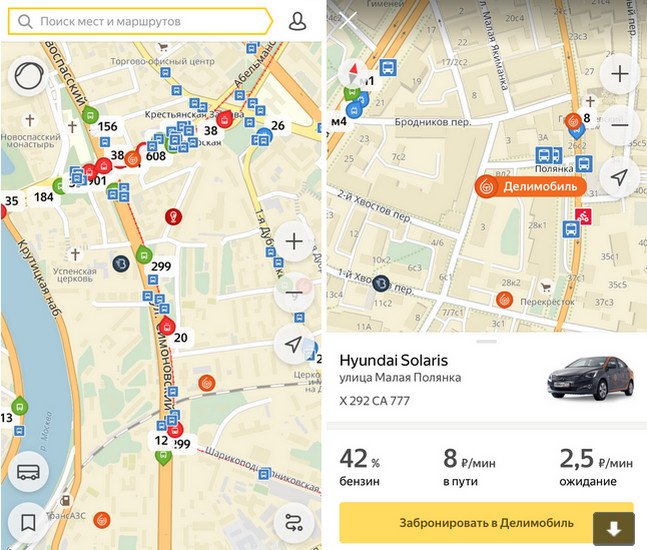647x550 pixels.
Task: Open the route builder icon
Action: coord(294,522)
